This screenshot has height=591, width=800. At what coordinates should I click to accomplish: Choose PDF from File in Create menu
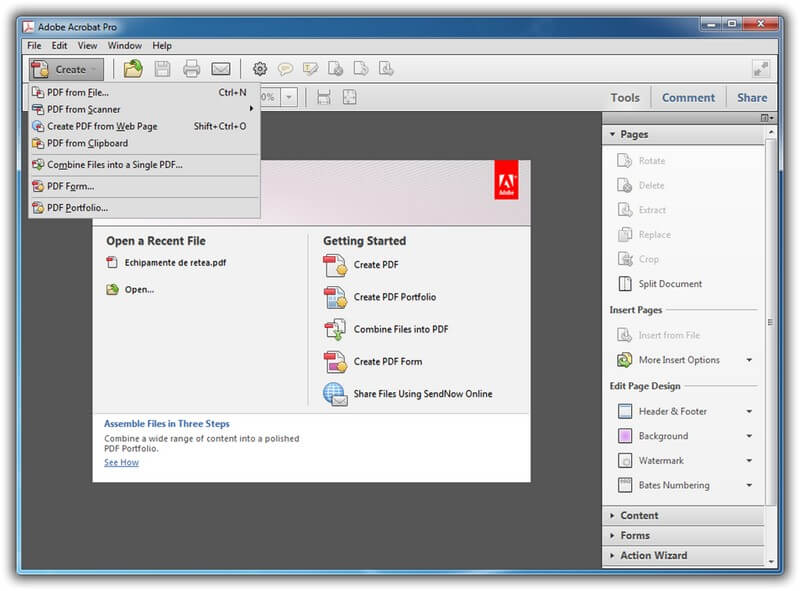click(x=144, y=92)
